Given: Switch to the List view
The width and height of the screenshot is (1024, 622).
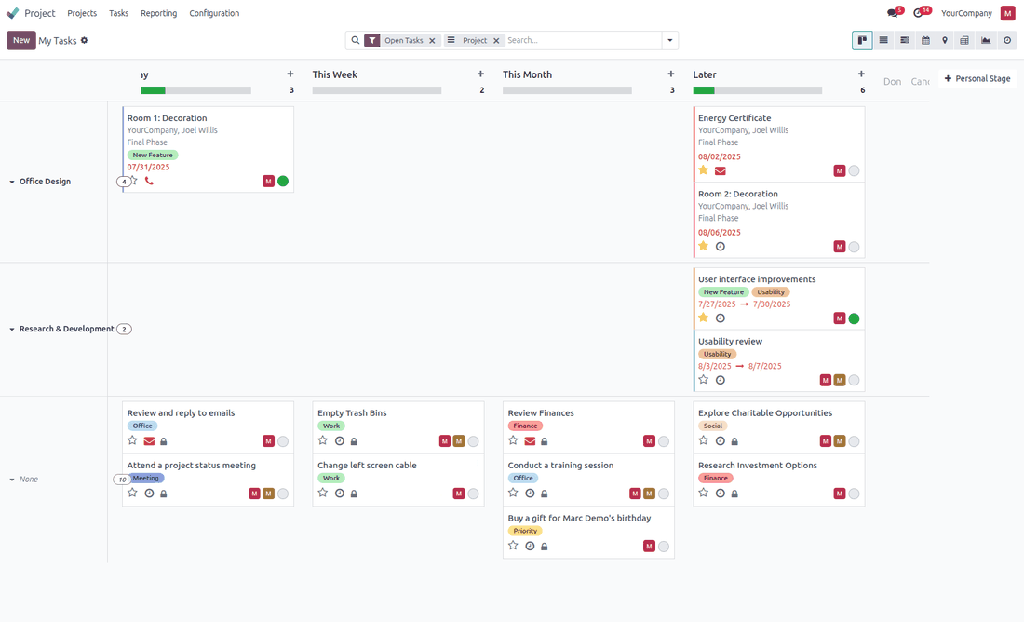Looking at the screenshot, I should (x=884, y=41).
